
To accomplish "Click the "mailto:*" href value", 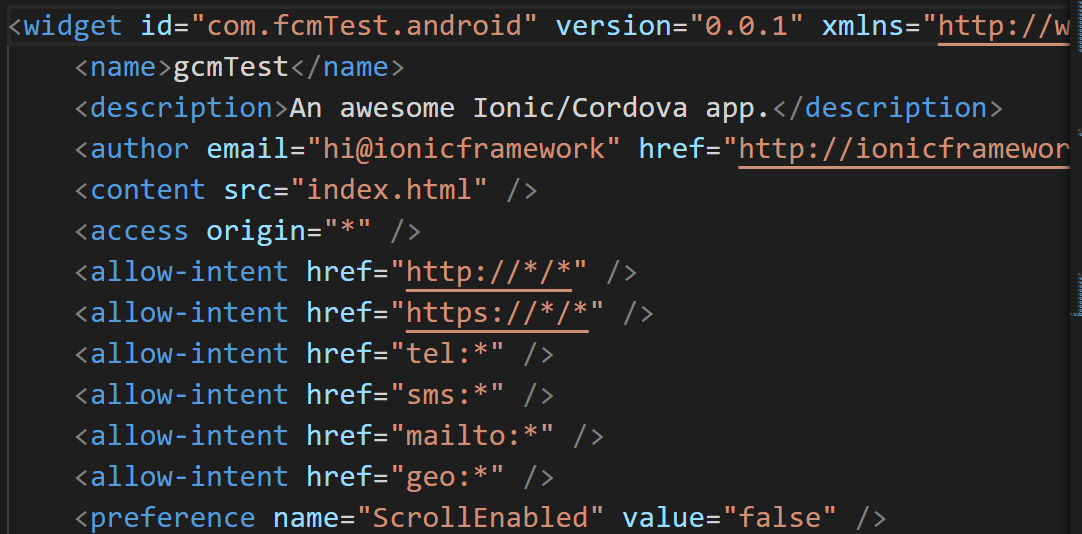I will [x=473, y=436].
